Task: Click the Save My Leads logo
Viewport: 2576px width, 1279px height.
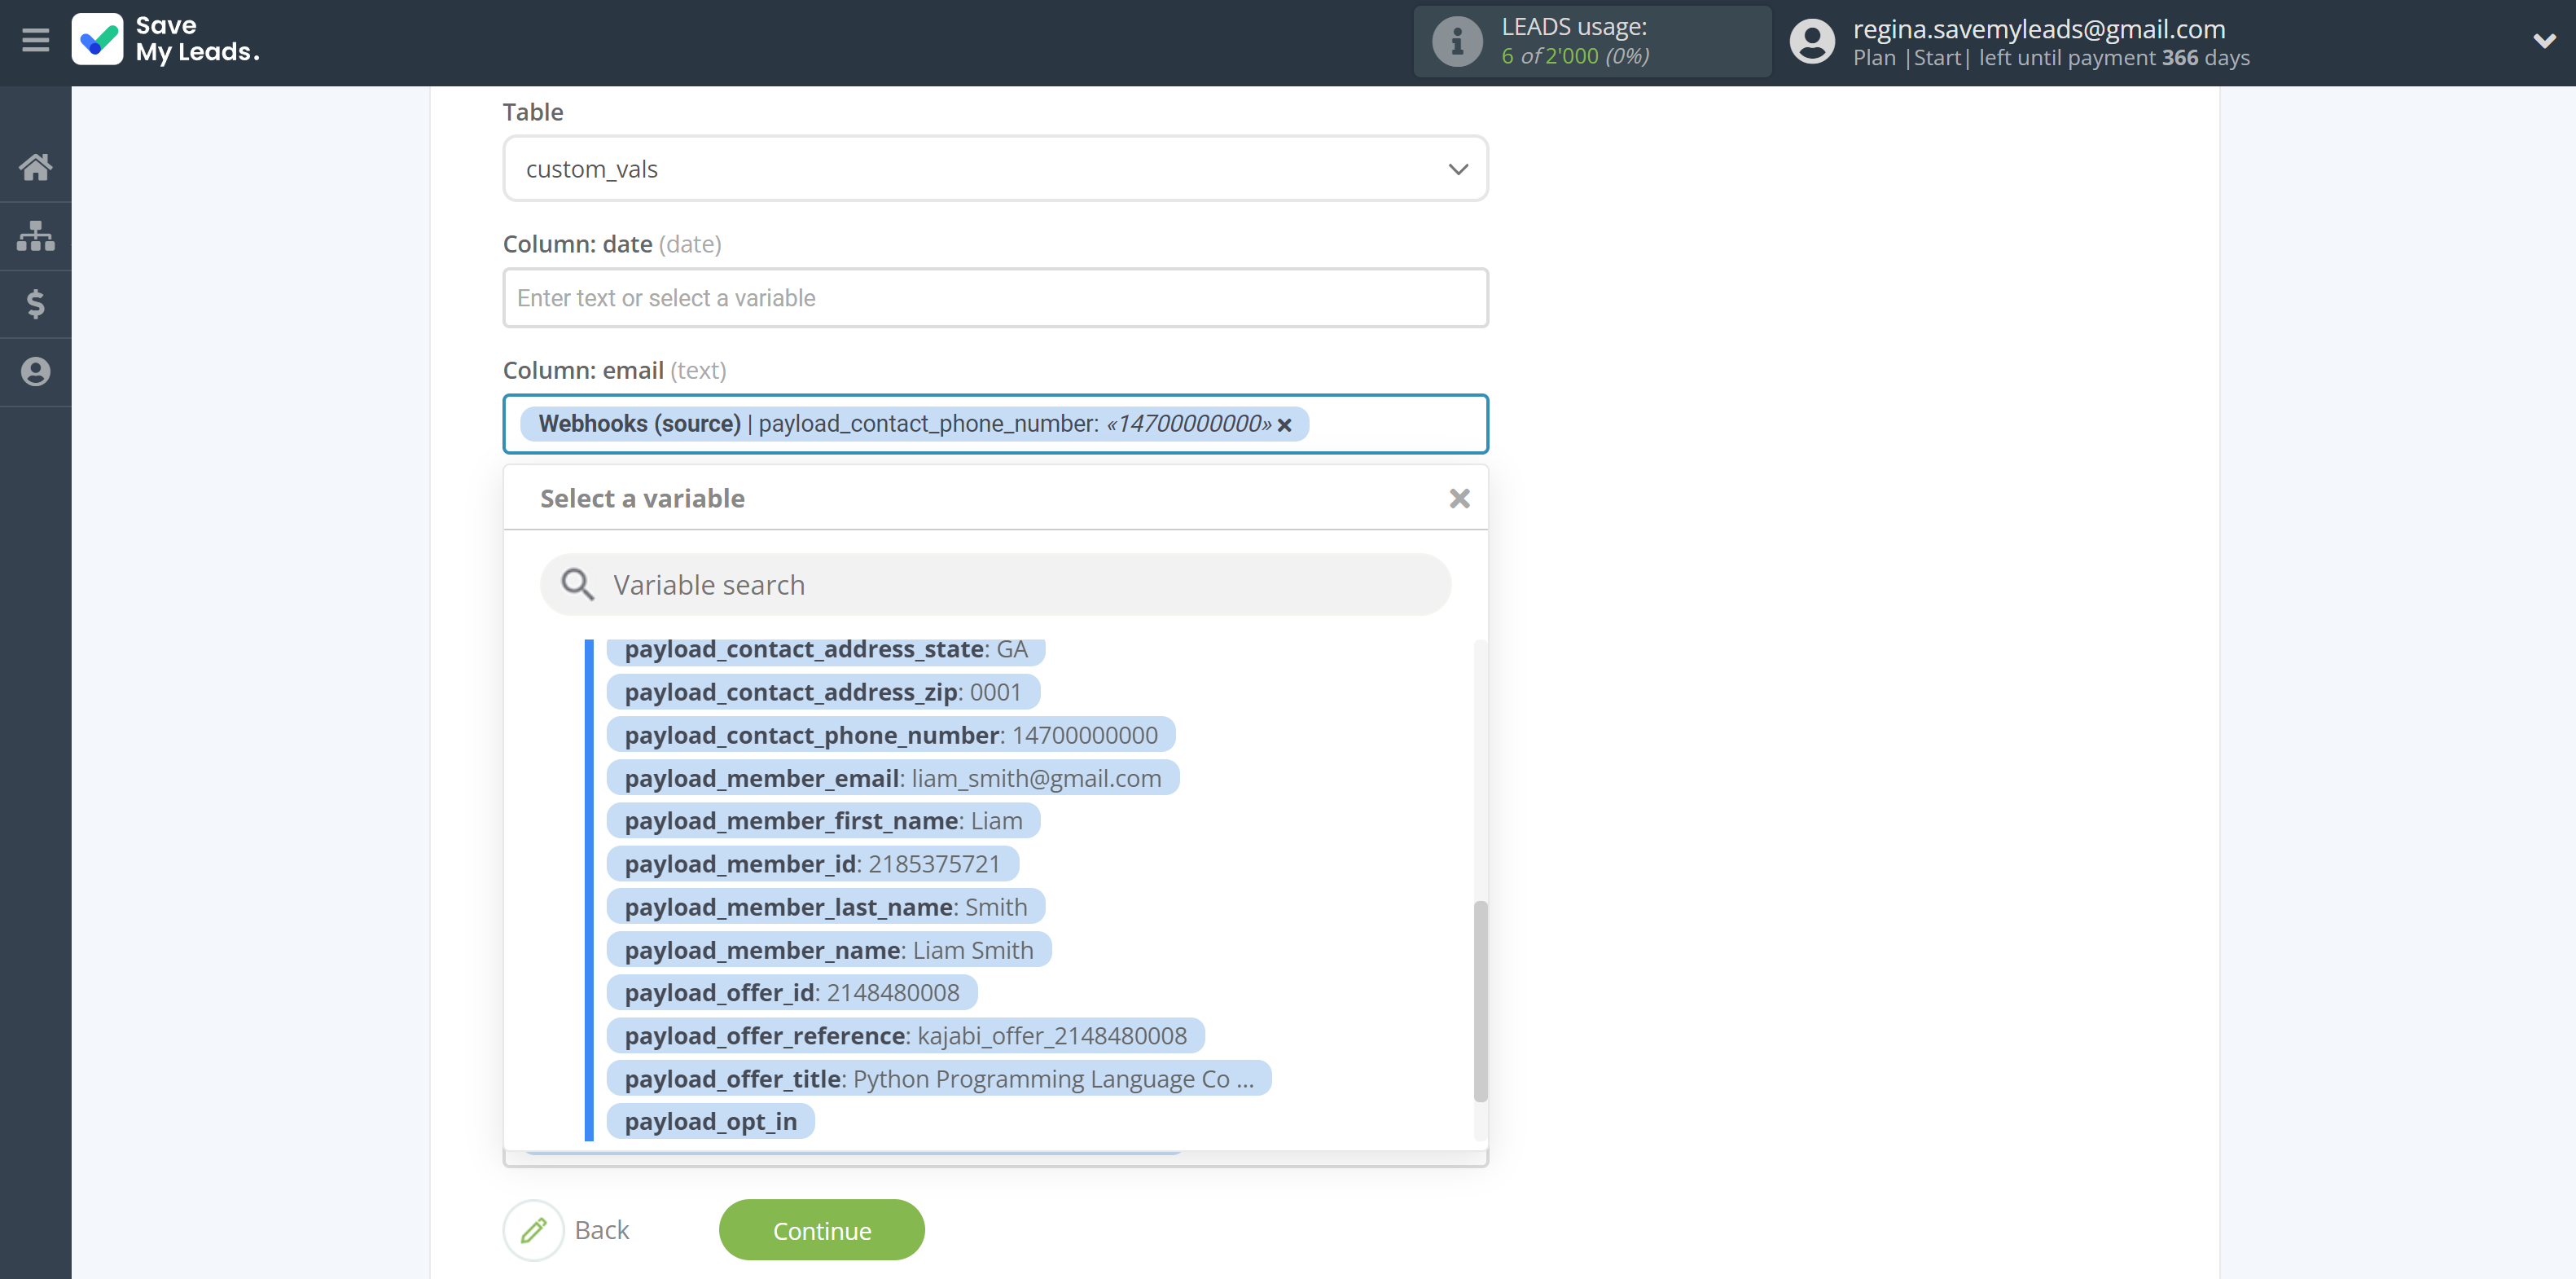Action: [166, 39]
